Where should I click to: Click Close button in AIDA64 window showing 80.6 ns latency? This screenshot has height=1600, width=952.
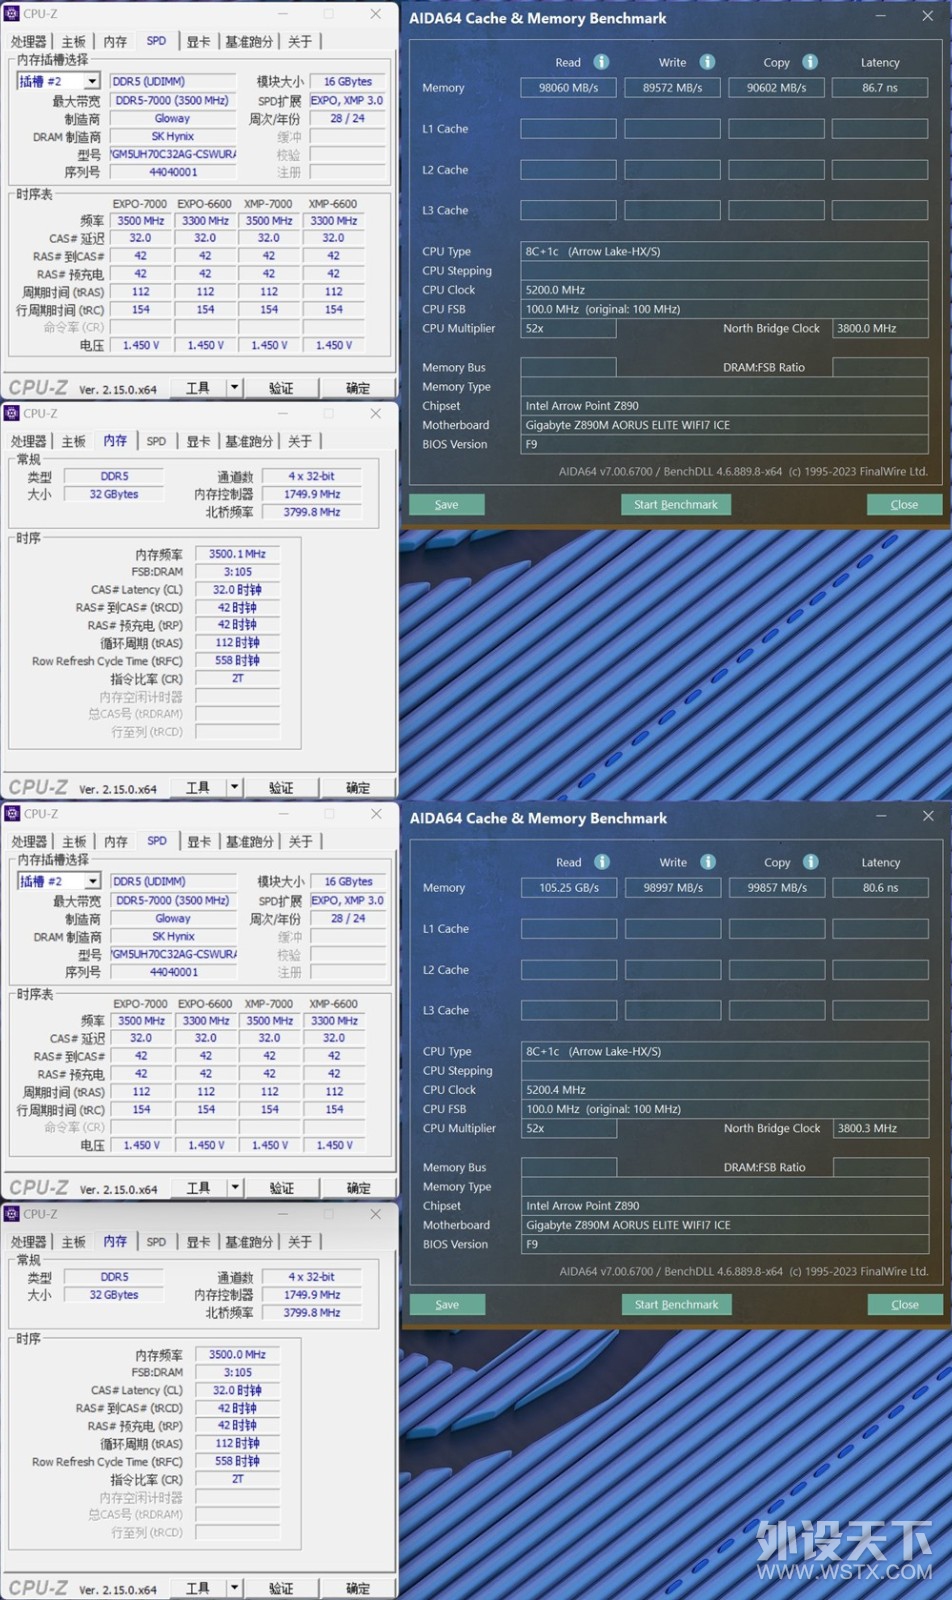[905, 1305]
